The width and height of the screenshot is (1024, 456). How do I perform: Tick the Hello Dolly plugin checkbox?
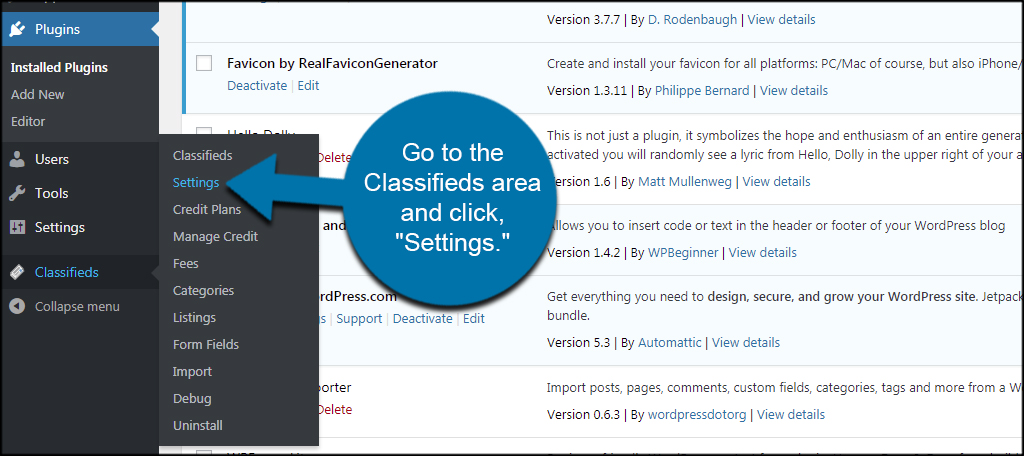coord(204,131)
